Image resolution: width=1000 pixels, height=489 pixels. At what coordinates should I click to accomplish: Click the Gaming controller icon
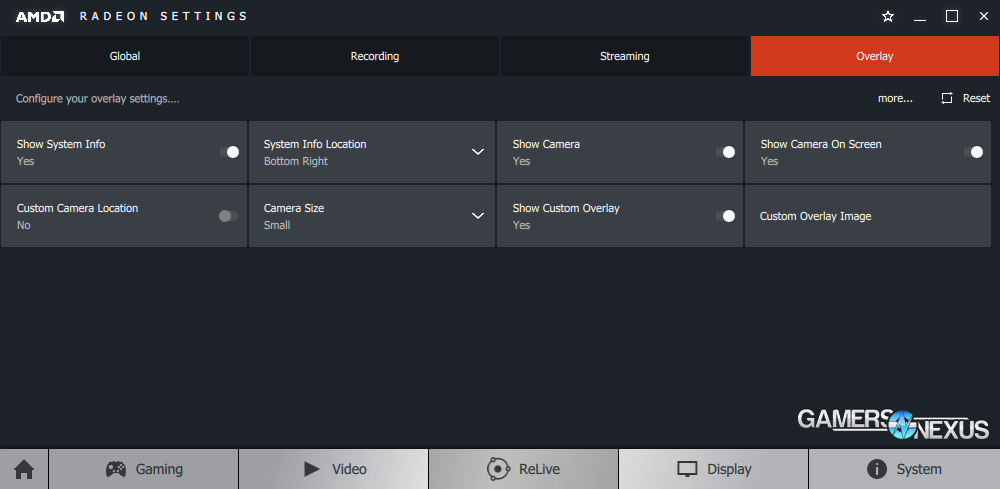pyautogui.click(x=115, y=469)
